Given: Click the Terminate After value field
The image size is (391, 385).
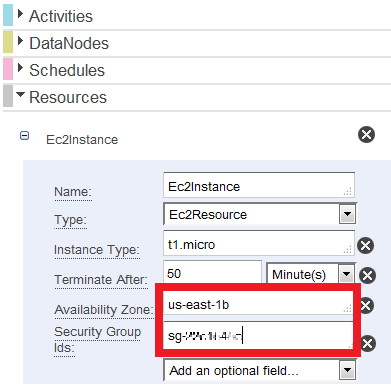Looking at the screenshot, I should (212, 272).
